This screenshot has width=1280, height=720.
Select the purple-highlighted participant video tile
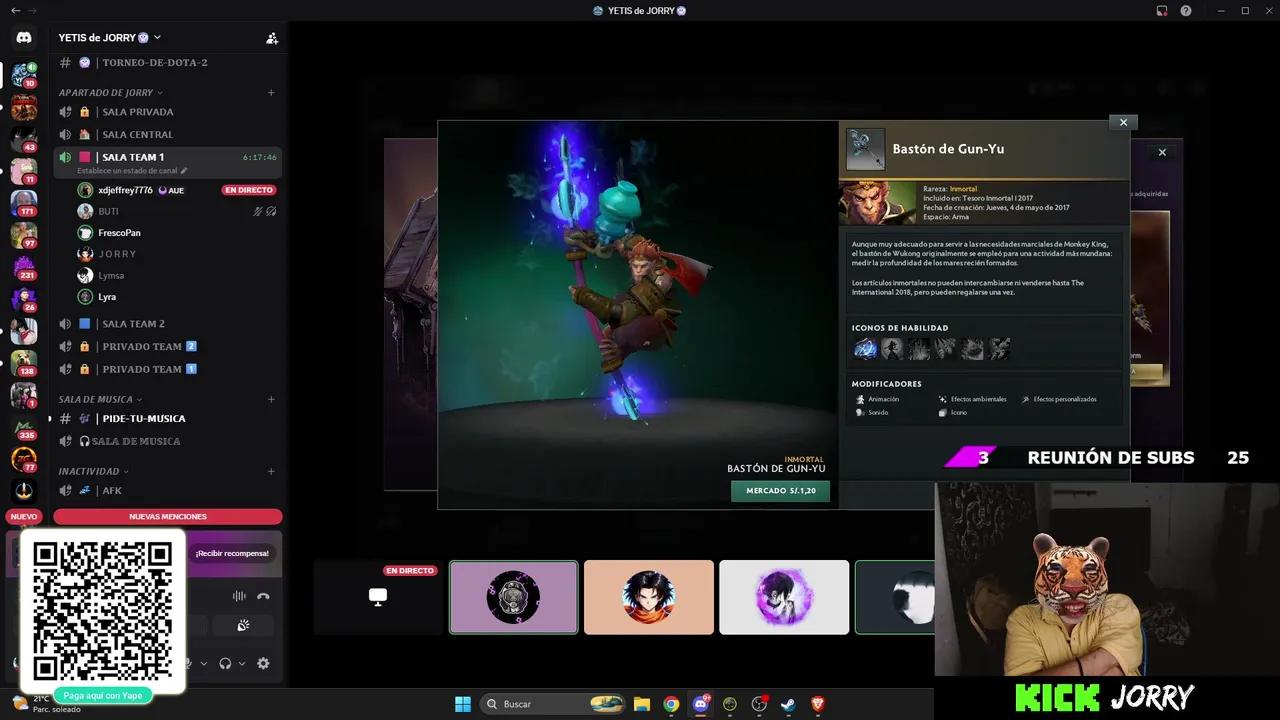click(x=514, y=597)
